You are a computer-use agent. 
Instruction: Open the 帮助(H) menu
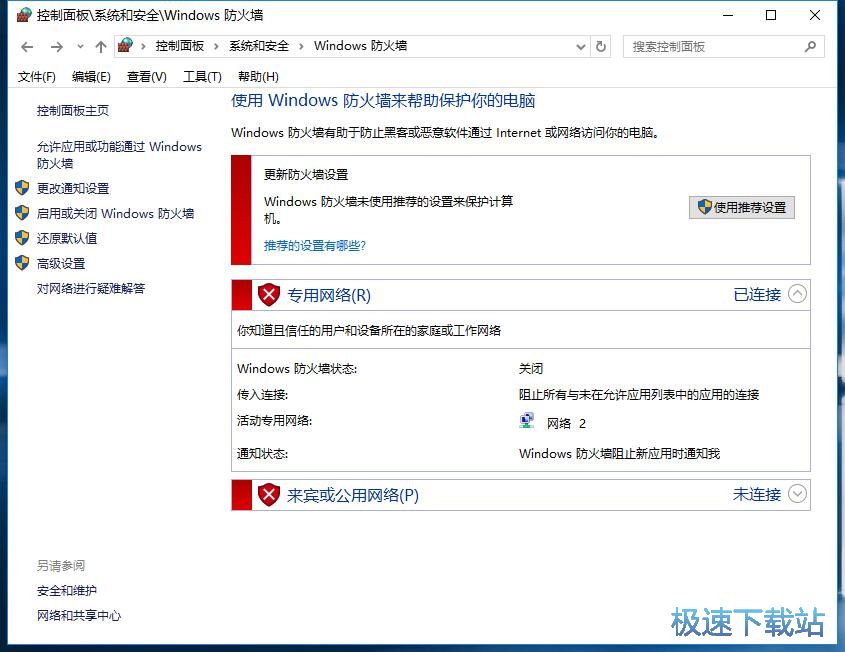(258, 77)
